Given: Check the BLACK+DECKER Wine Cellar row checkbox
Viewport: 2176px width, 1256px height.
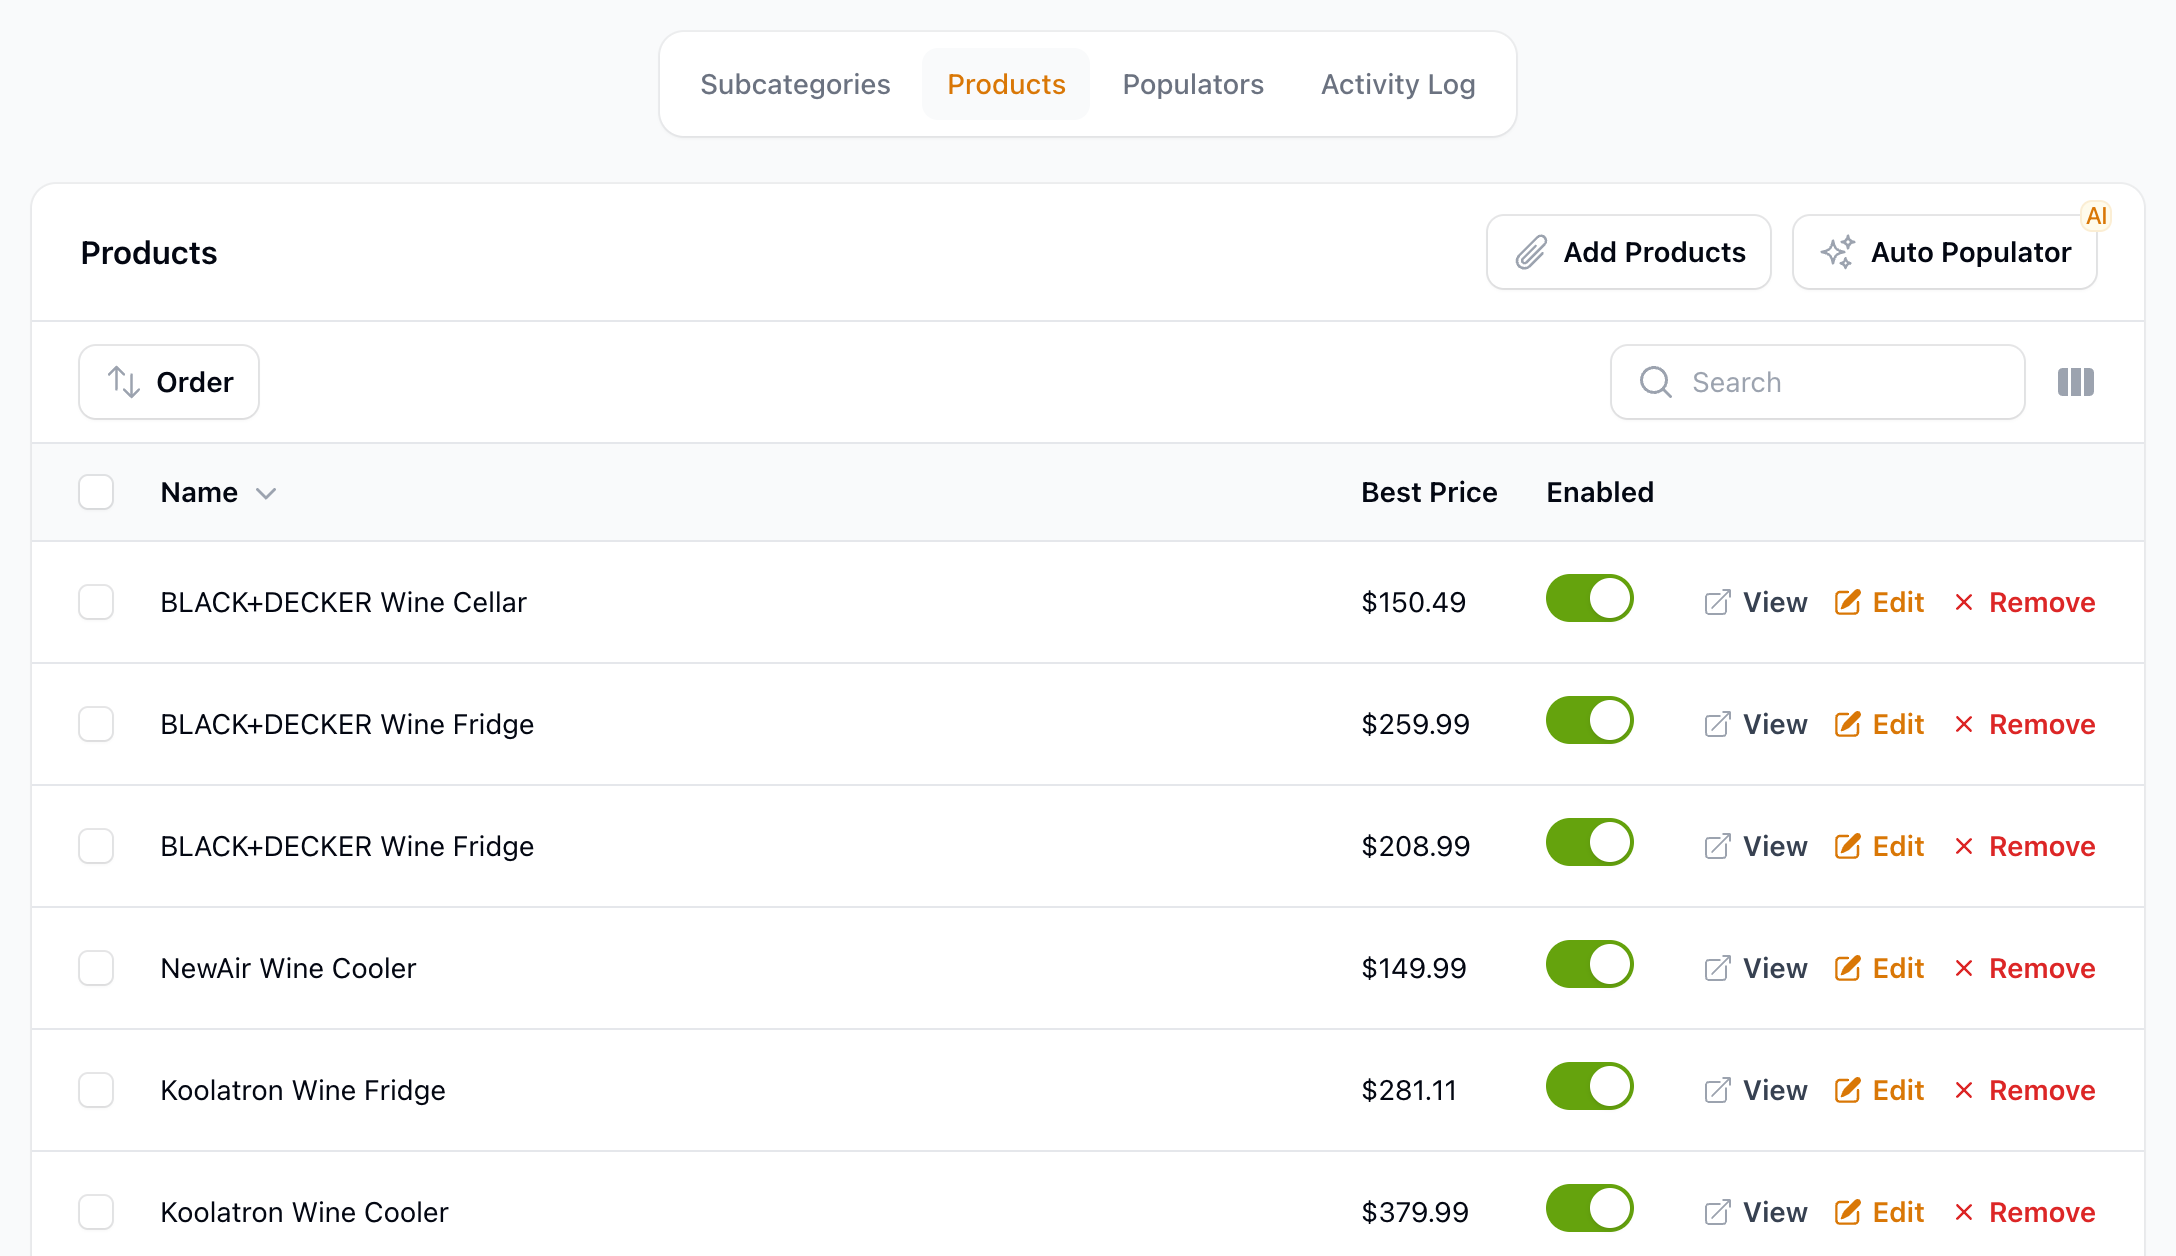Looking at the screenshot, I should point(96,602).
